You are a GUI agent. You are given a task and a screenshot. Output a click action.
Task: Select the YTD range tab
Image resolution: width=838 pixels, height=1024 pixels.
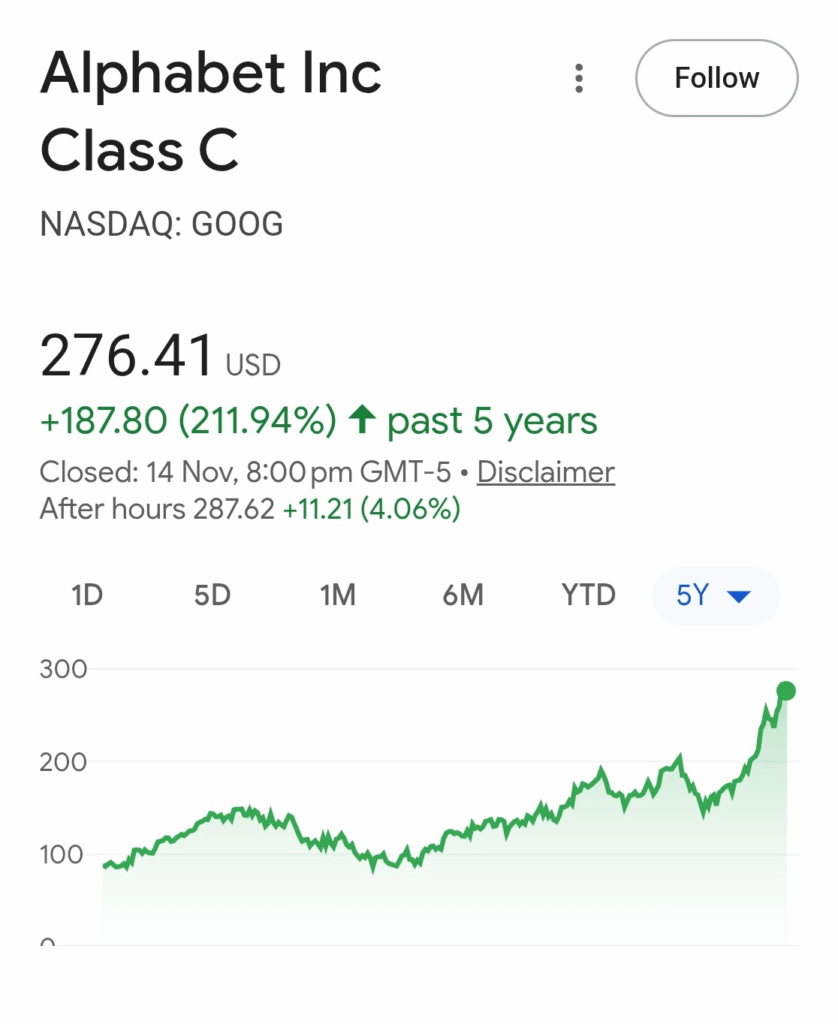point(588,596)
